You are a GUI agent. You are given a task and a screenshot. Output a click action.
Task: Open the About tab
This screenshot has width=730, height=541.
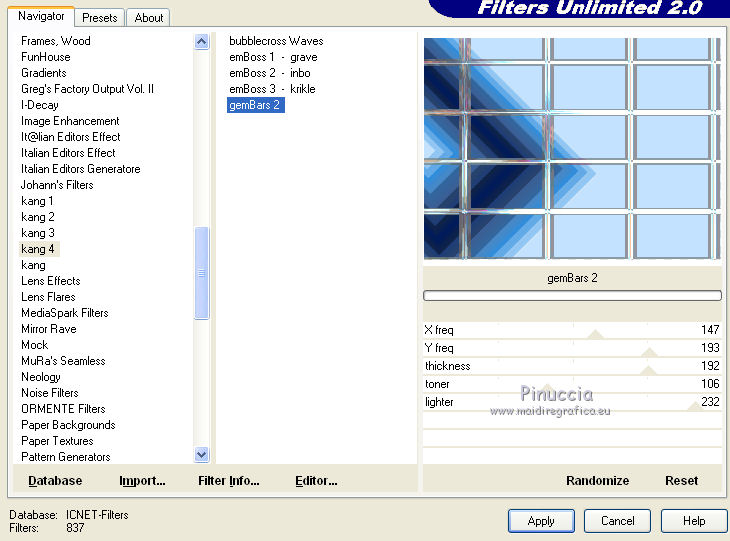tap(149, 18)
